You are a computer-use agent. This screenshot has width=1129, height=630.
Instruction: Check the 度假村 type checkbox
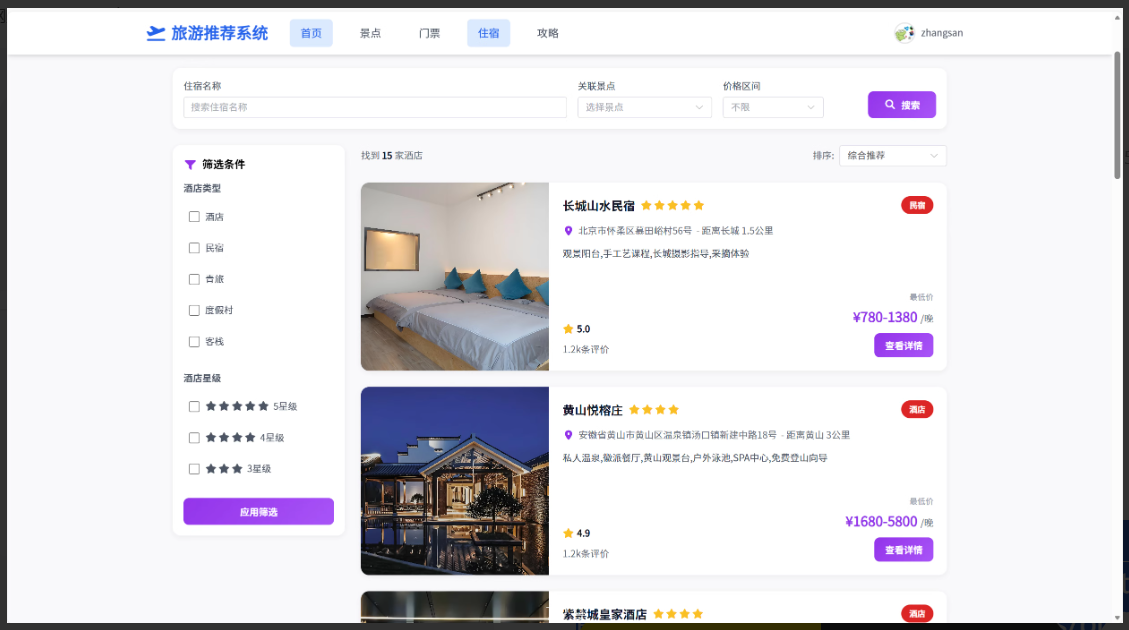coord(194,310)
